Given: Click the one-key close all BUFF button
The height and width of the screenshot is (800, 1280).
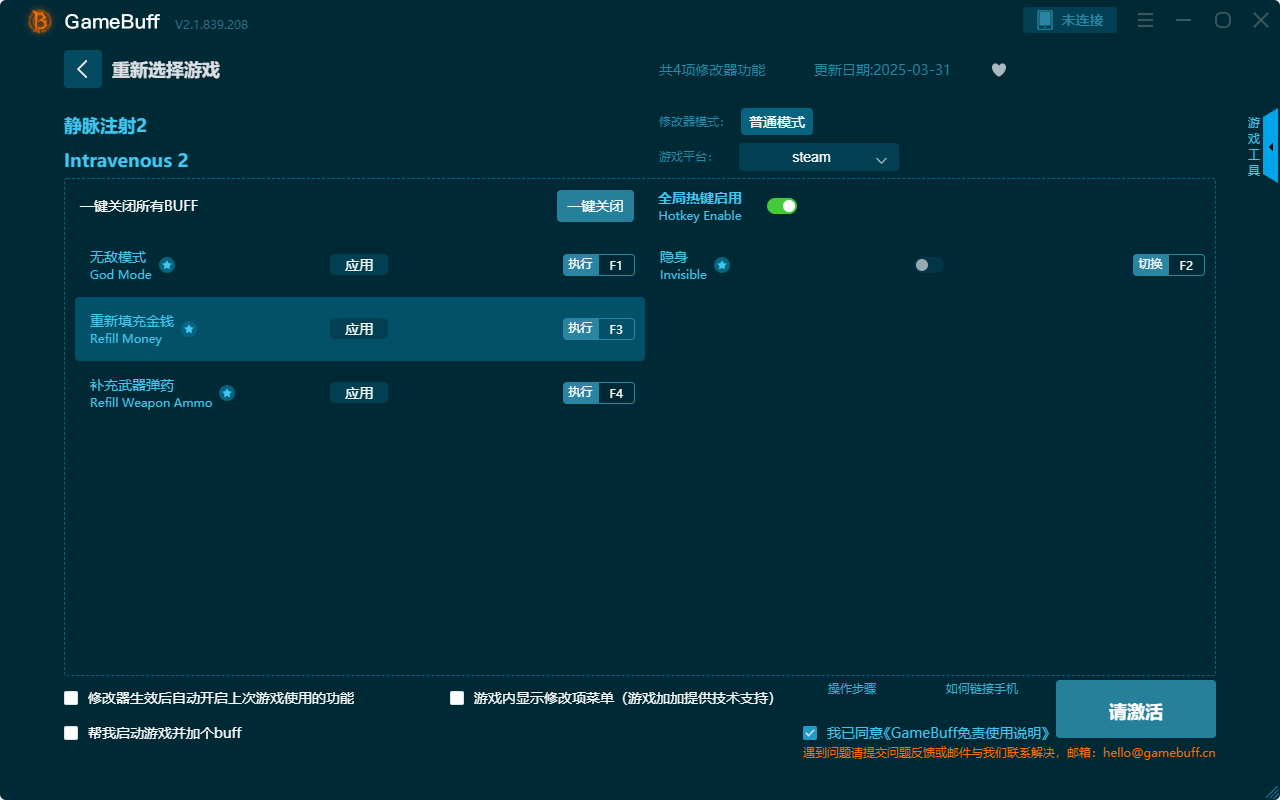Looking at the screenshot, I should pos(595,206).
